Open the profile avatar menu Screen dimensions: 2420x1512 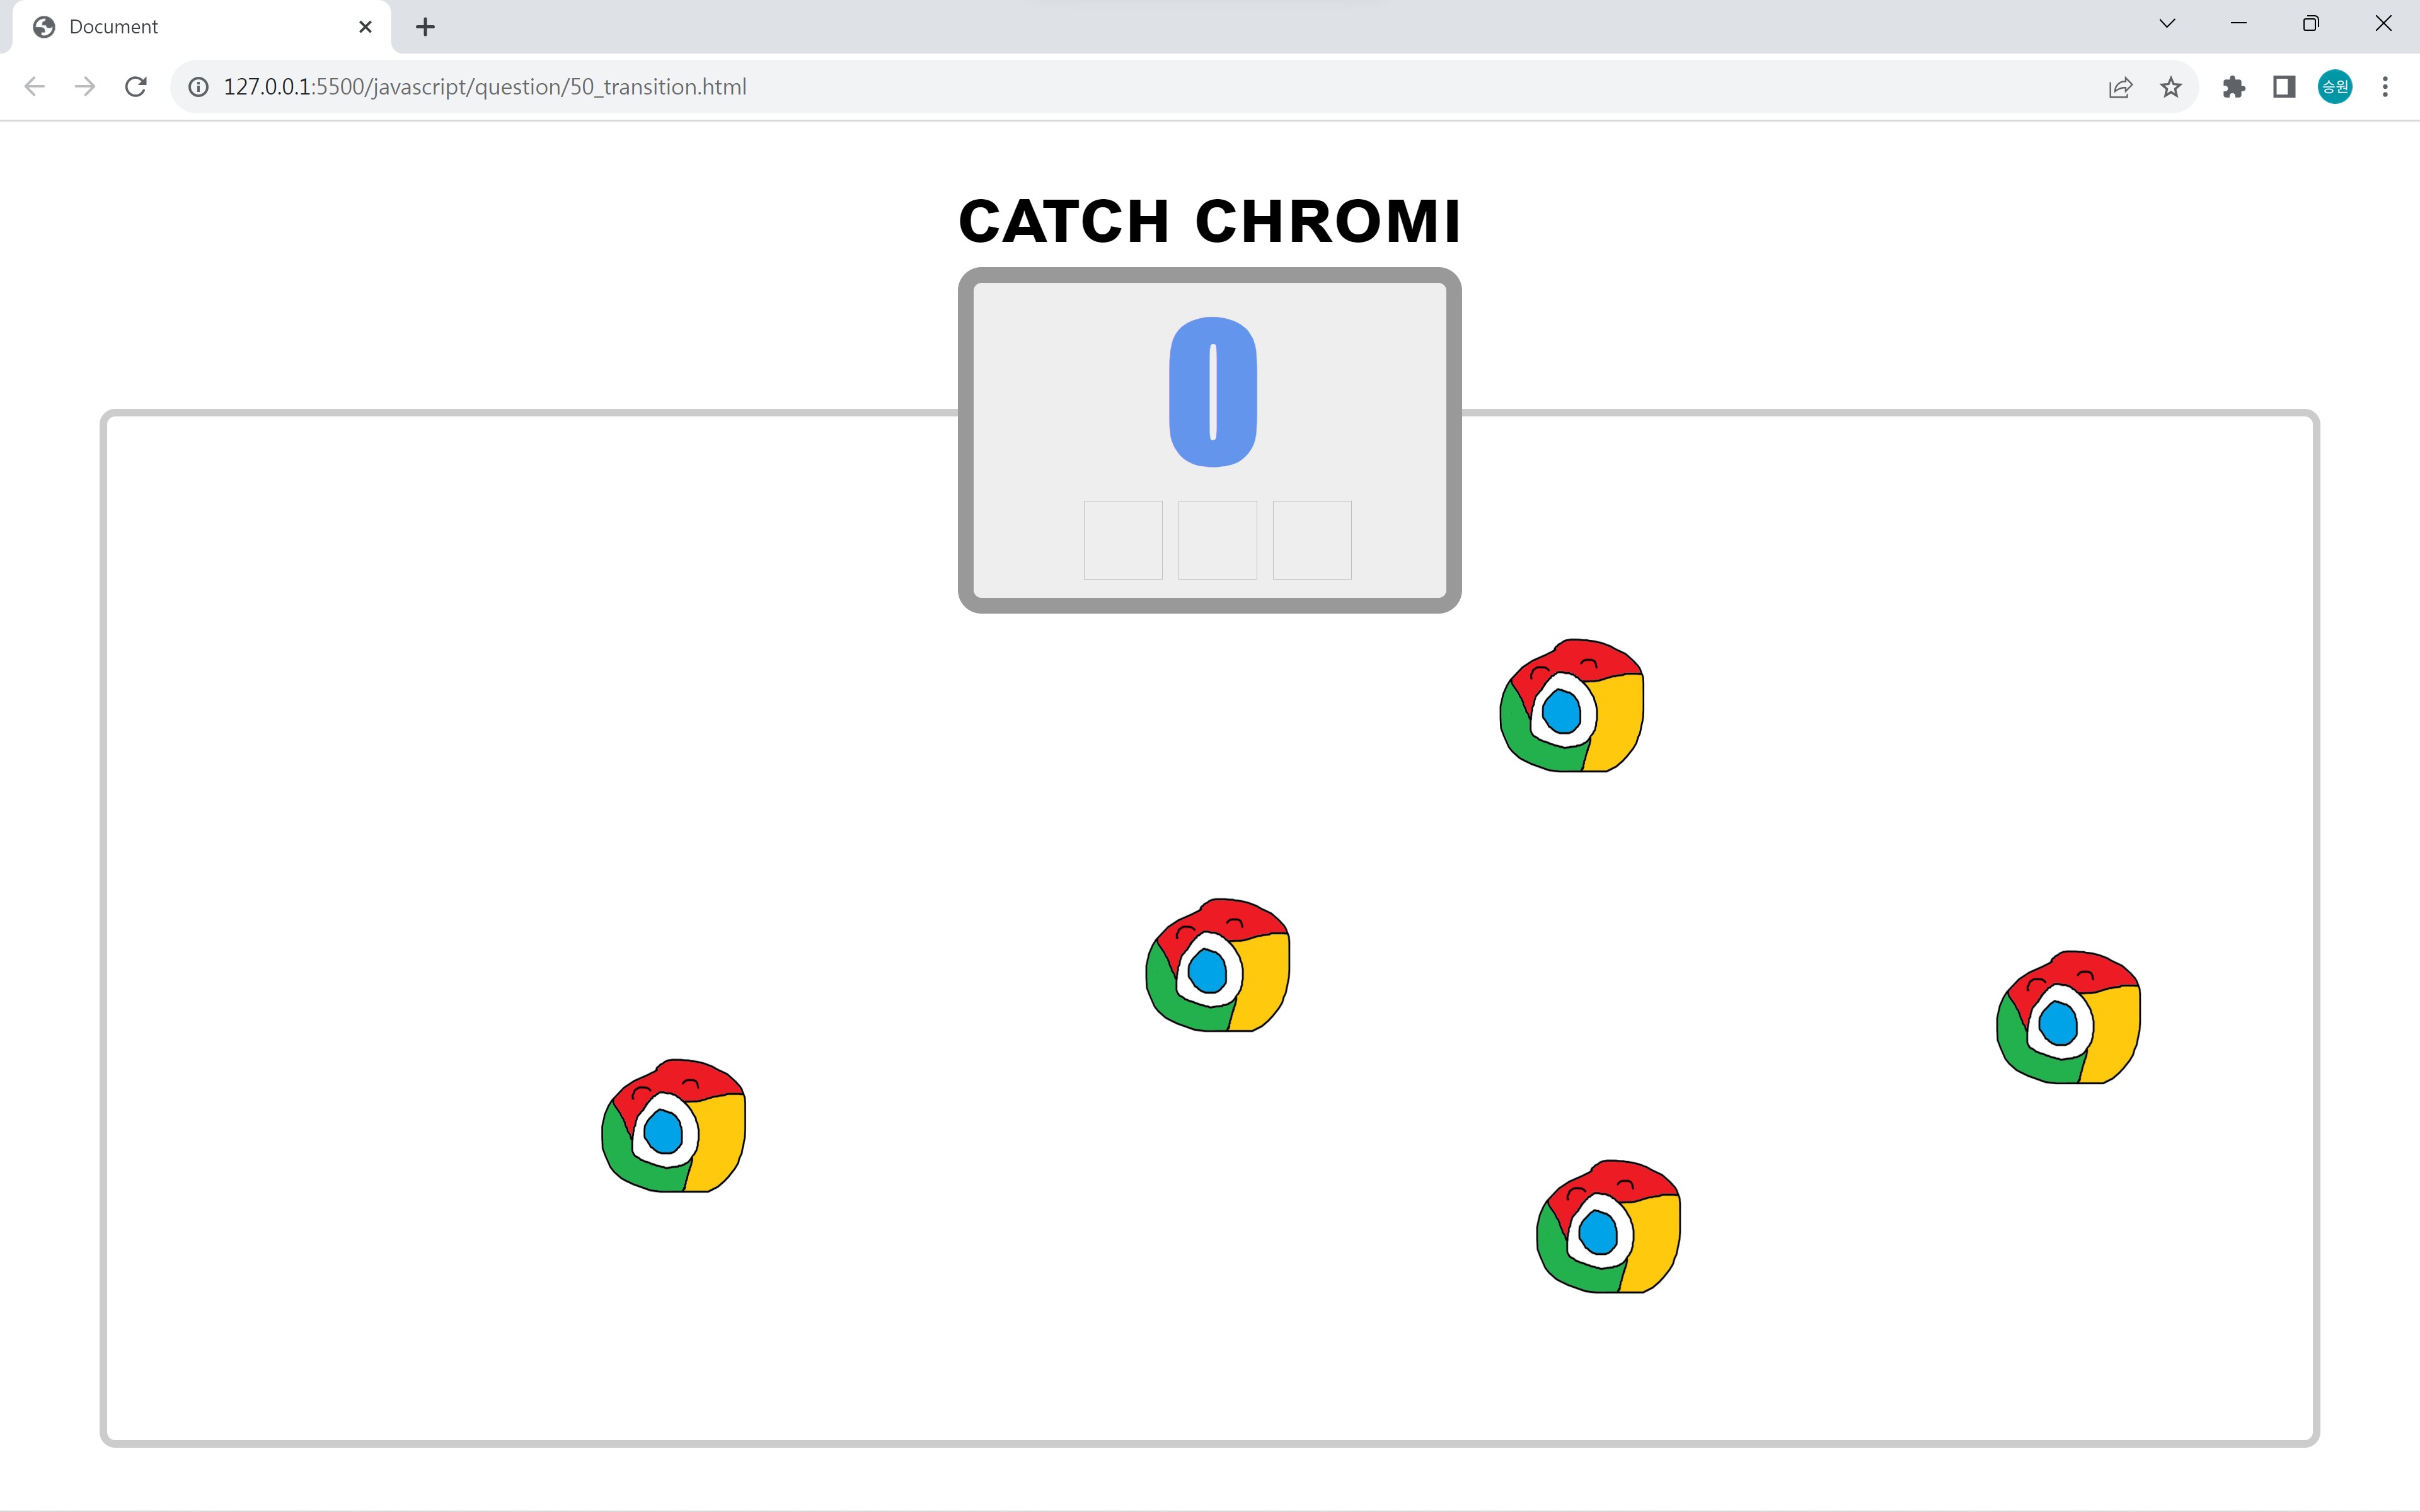(x=2334, y=87)
